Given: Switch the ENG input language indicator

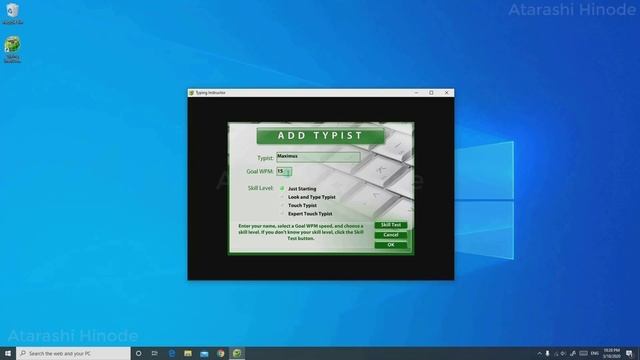Looking at the screenshot, I should pos(595,353).
